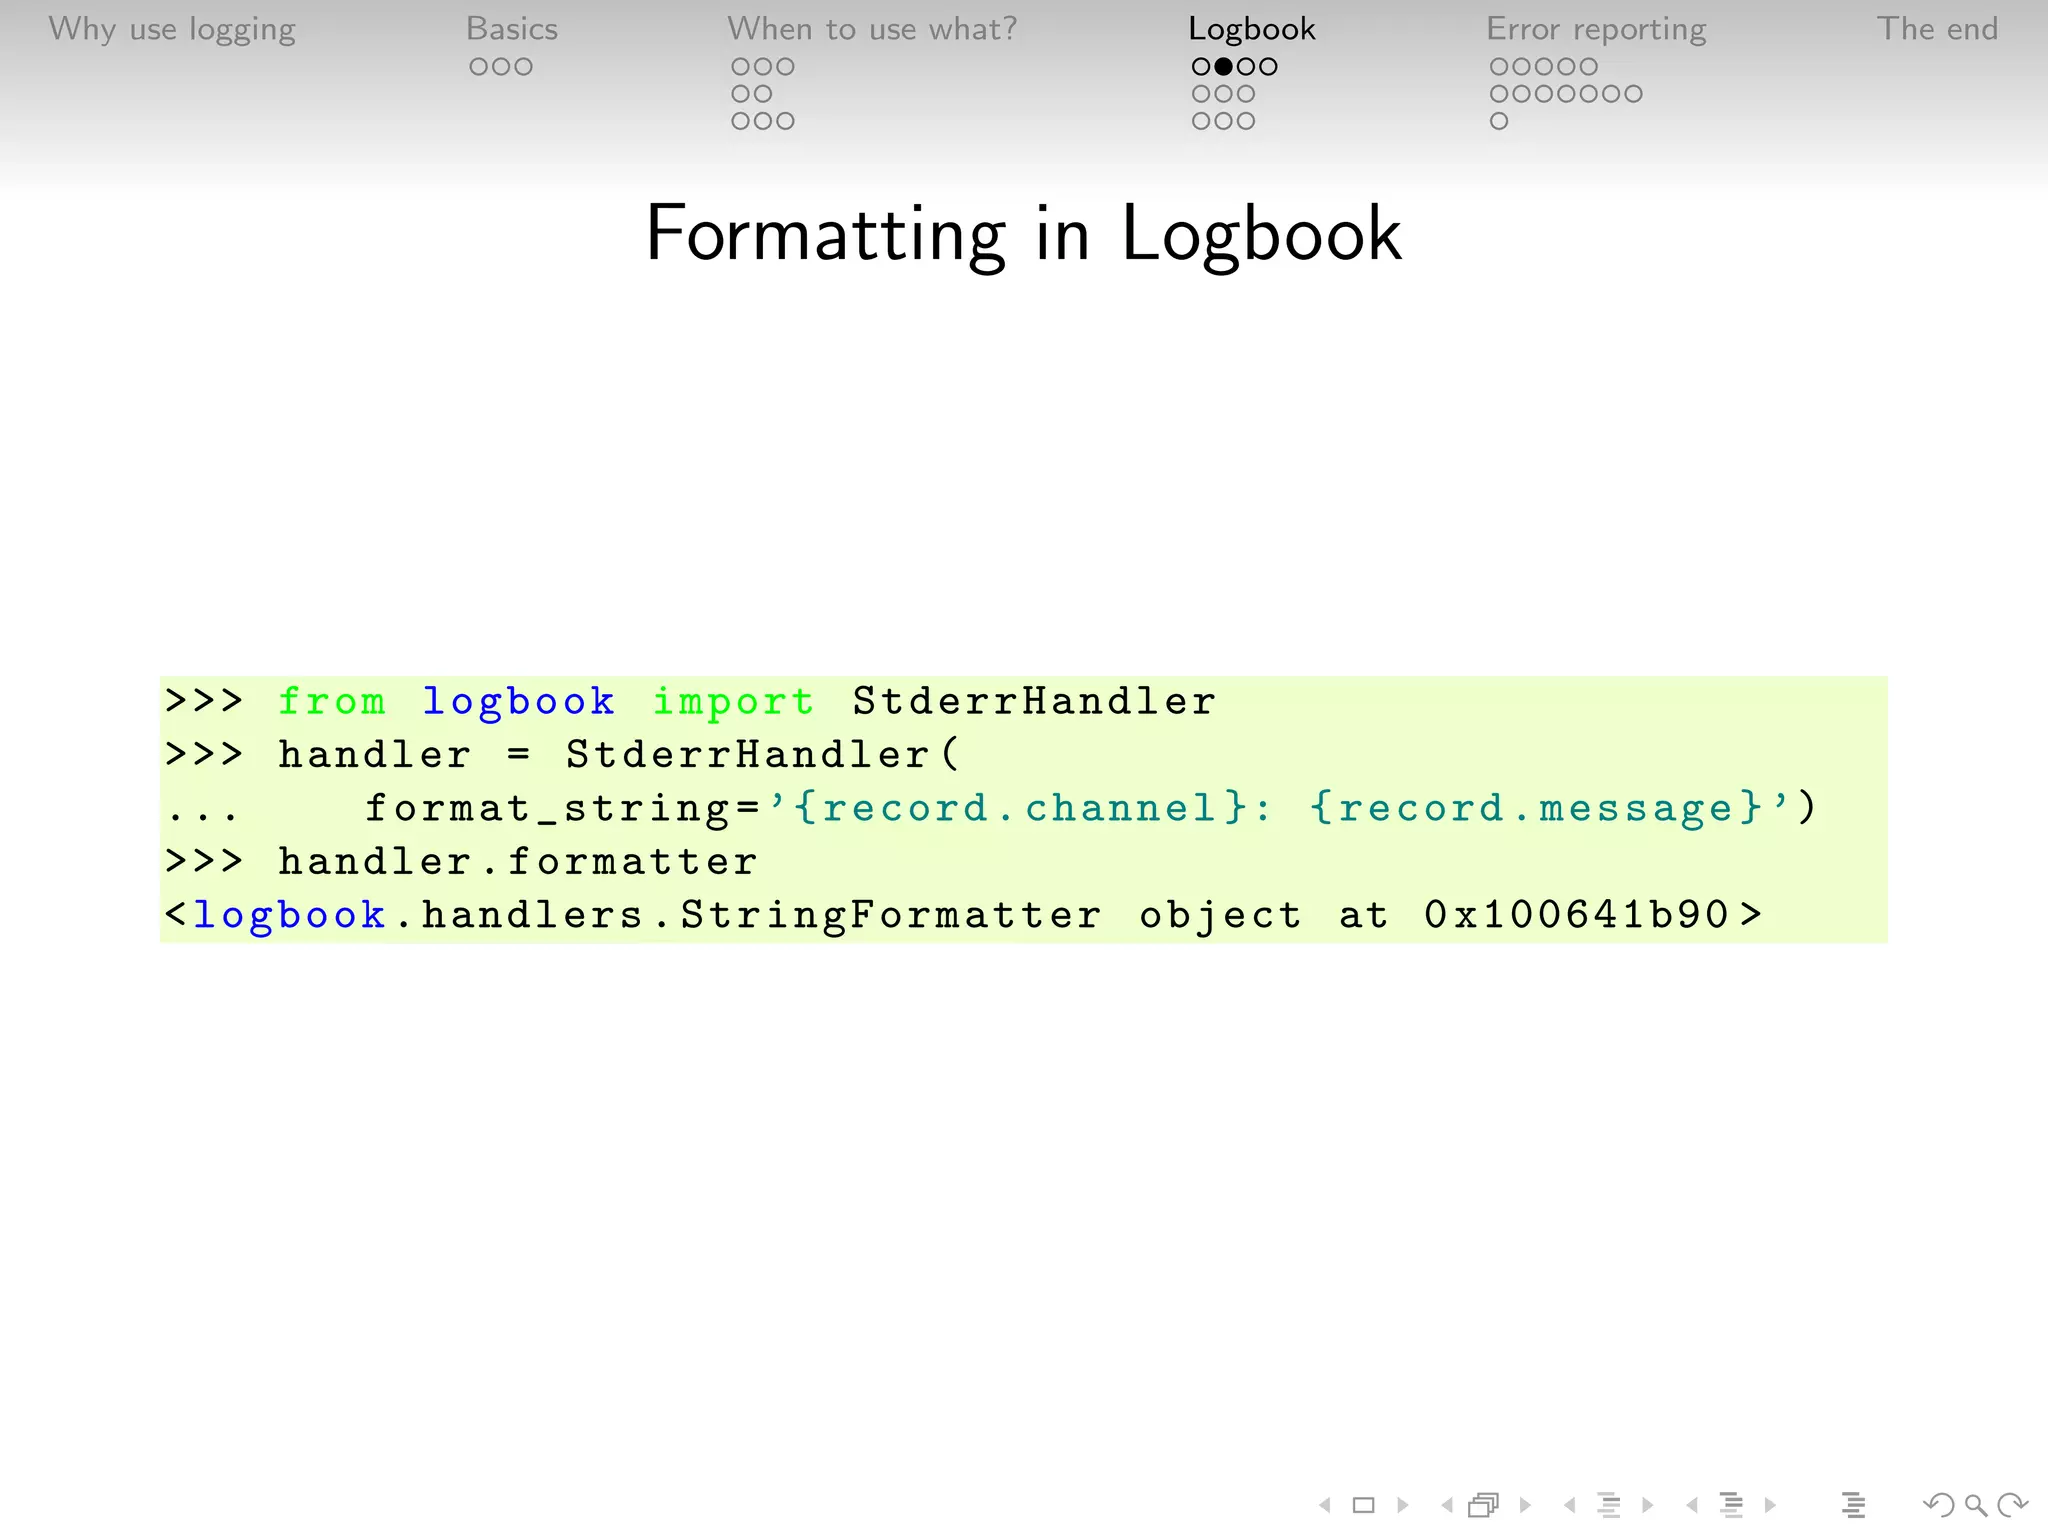
Task: Select fourth dot in Logbook top row
Action: (x=1268, y=67)
